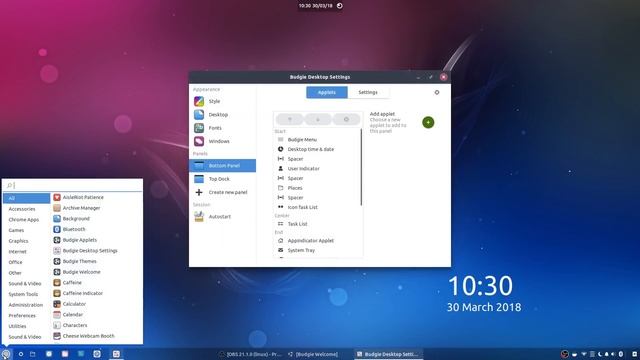Screen dimensions: 640x360
Task: Open the Windows settings section
Action: (222, 141)
